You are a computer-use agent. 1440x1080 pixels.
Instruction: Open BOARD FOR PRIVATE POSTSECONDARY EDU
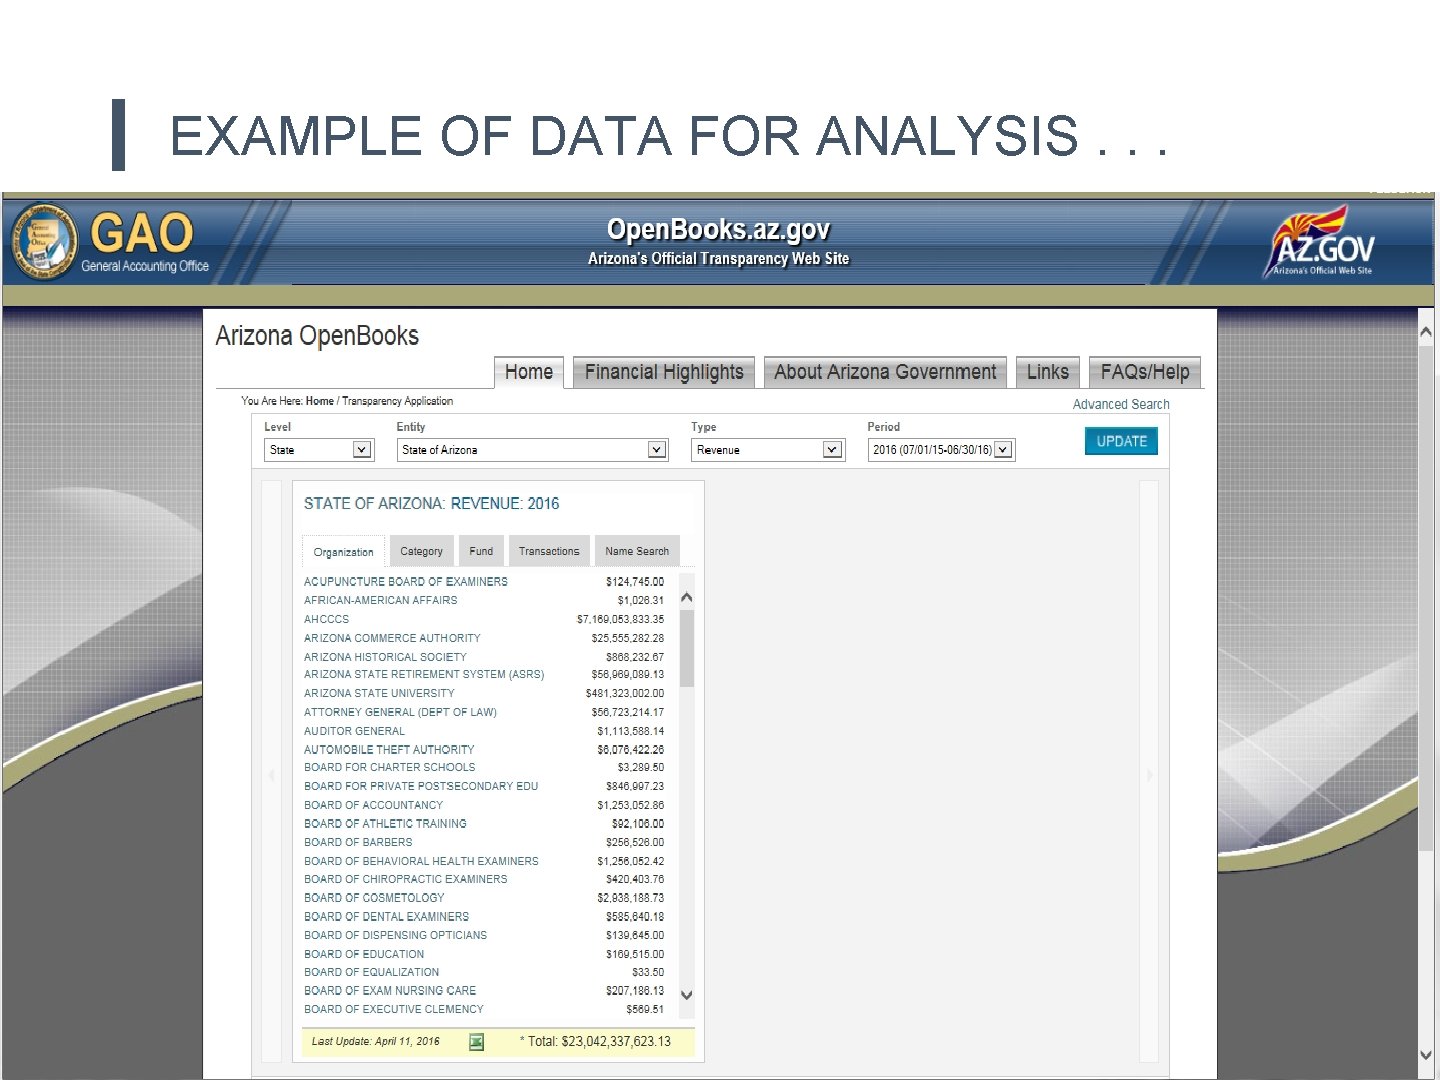click(x=421, y=787)
